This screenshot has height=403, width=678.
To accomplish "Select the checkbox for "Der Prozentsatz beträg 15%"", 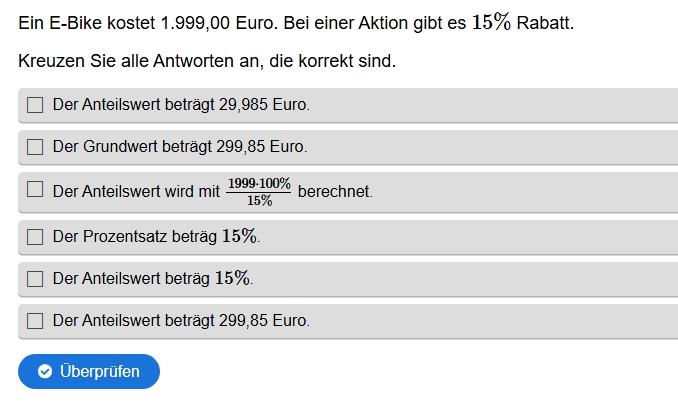I will 35,237.
